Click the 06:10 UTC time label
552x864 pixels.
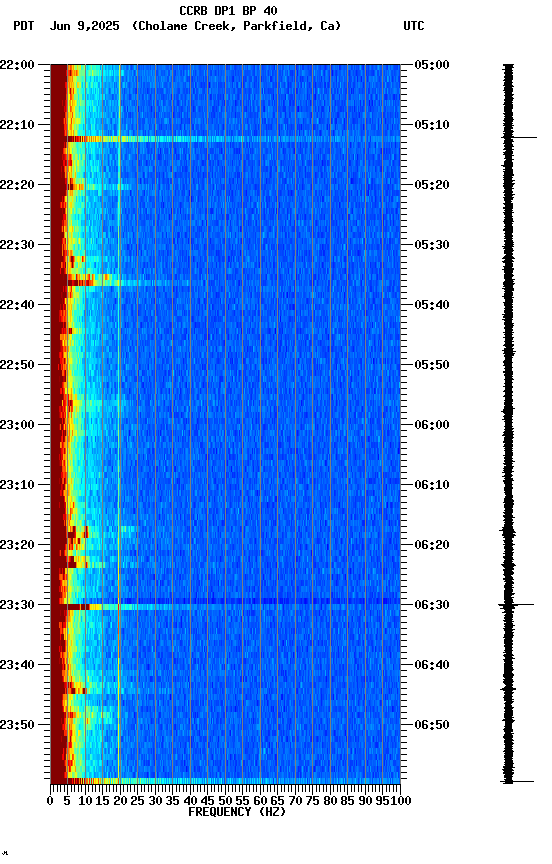pyautogui.click(x=432, y=485)
